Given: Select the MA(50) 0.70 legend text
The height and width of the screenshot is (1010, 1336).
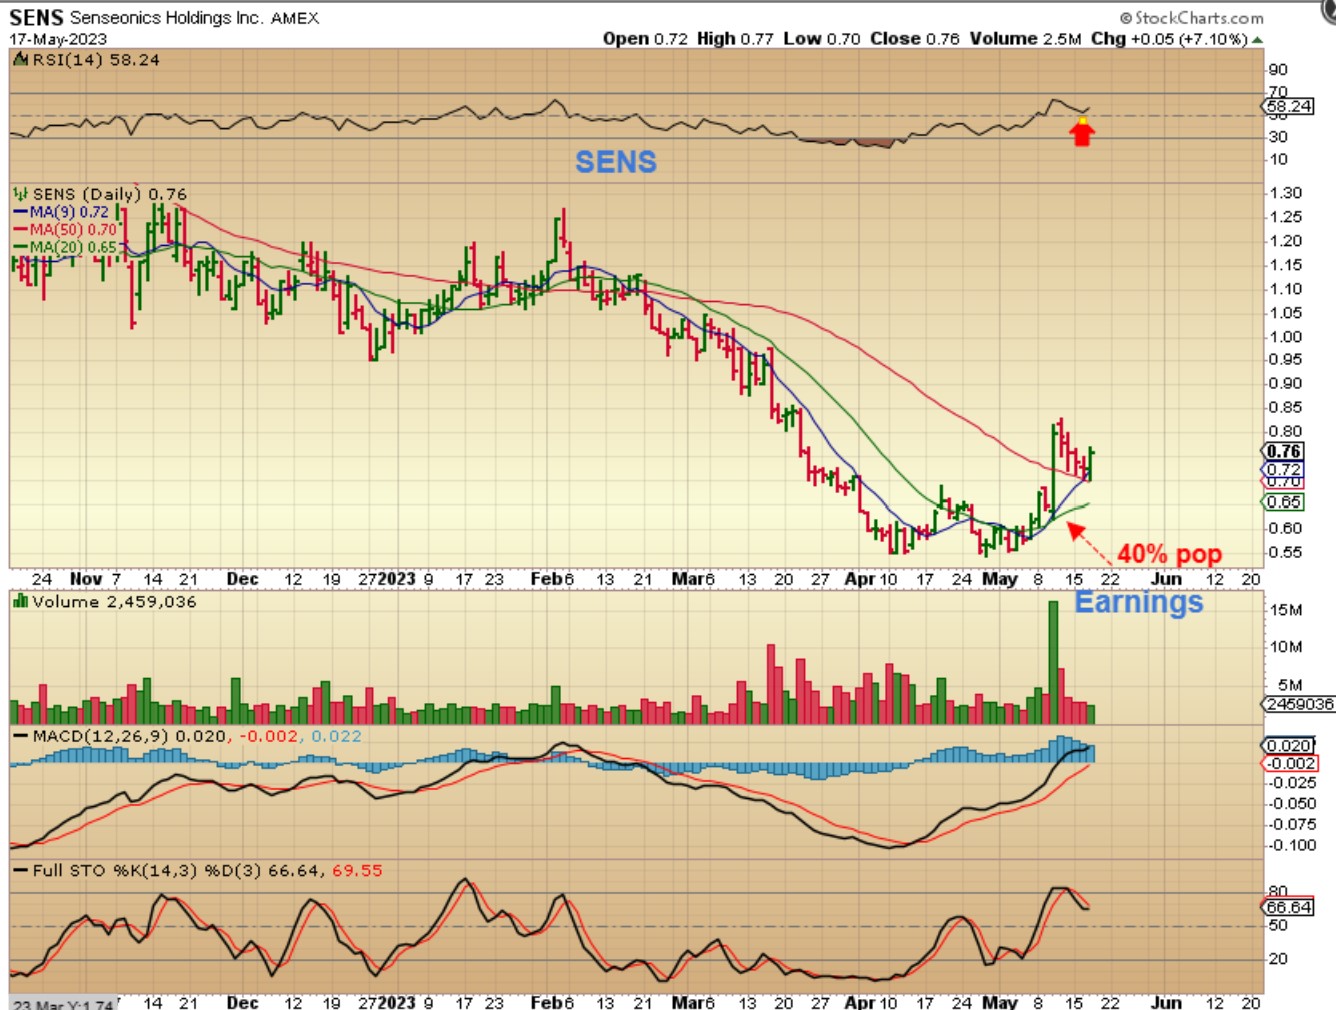Looking at the screenshot, I should coord(73,230).
